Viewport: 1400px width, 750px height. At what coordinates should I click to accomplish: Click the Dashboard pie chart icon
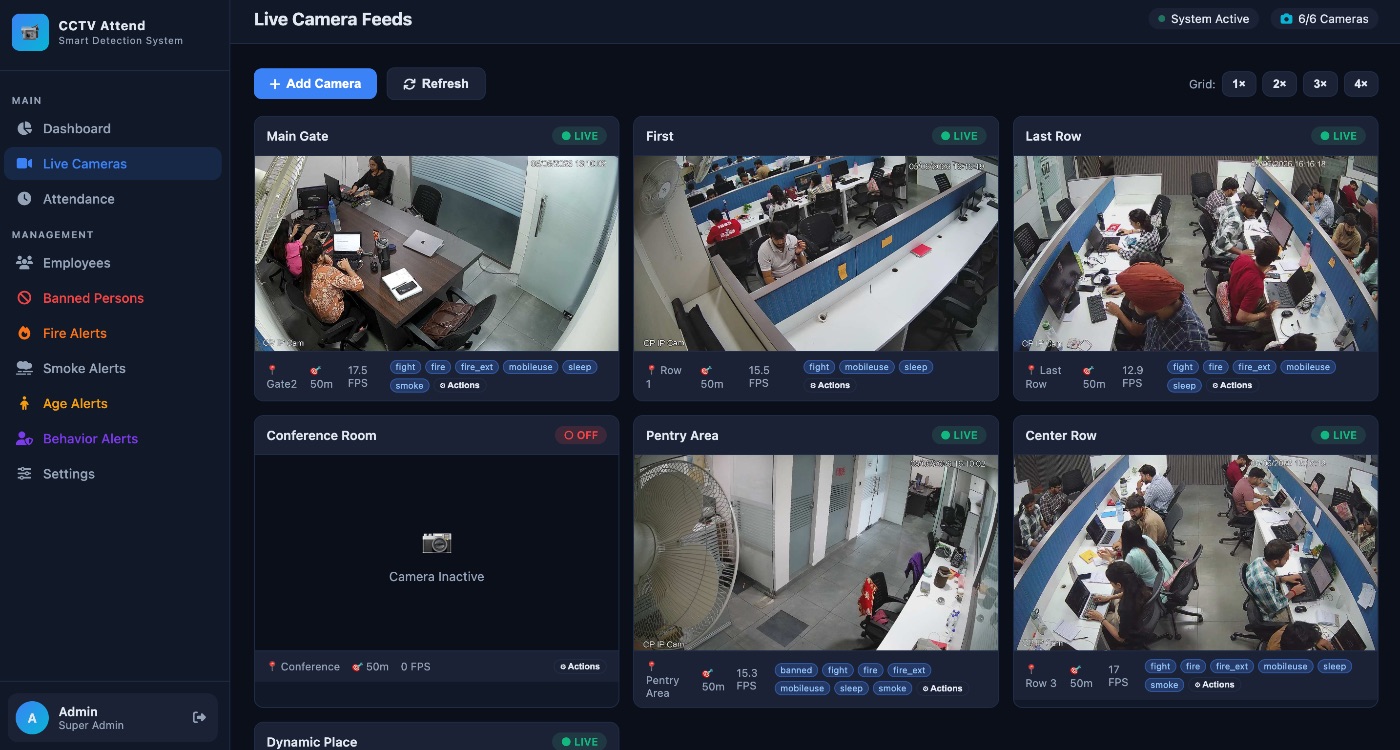pos(25,128)
